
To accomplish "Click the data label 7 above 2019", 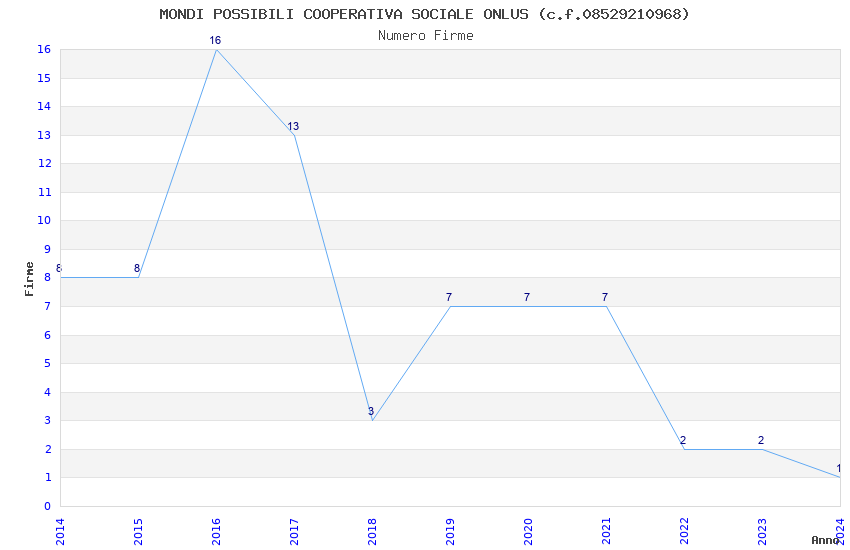I will 449,297.
